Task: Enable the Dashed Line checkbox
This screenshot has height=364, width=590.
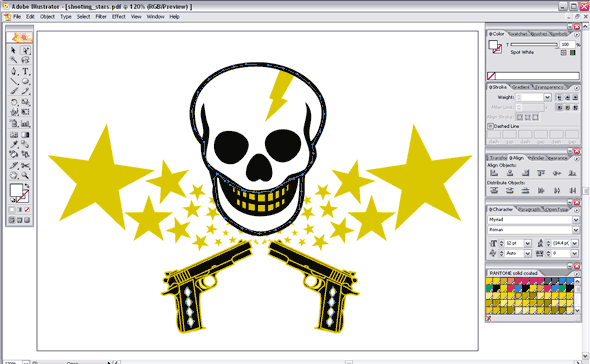Action: click(490, 126)
